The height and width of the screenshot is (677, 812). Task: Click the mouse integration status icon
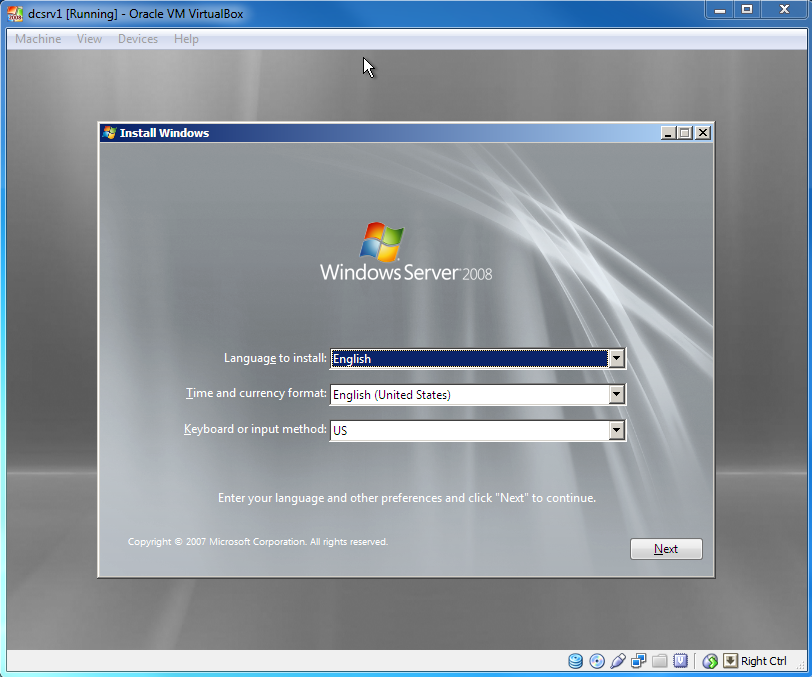(709, 661)
